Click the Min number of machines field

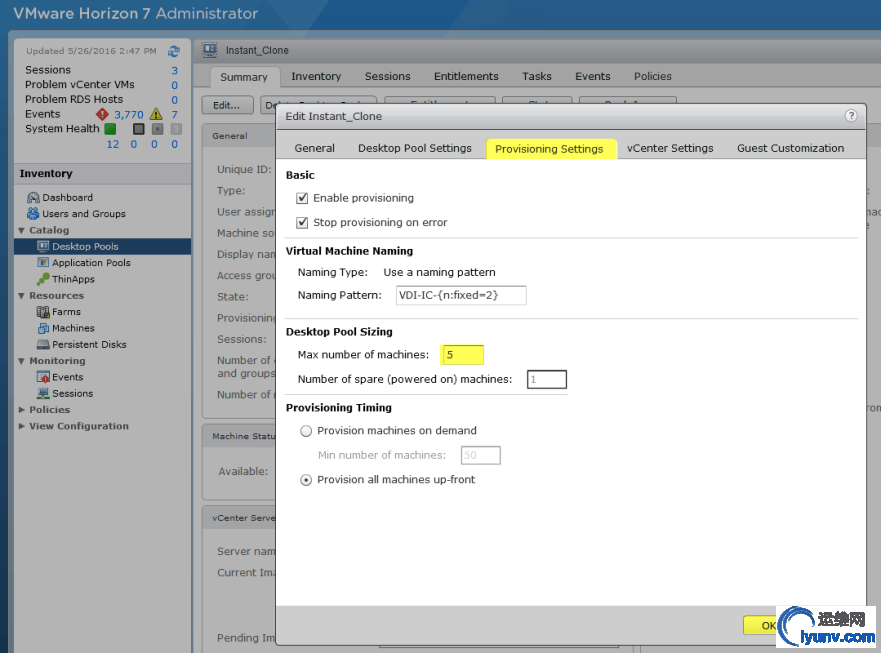click(480, 455)
